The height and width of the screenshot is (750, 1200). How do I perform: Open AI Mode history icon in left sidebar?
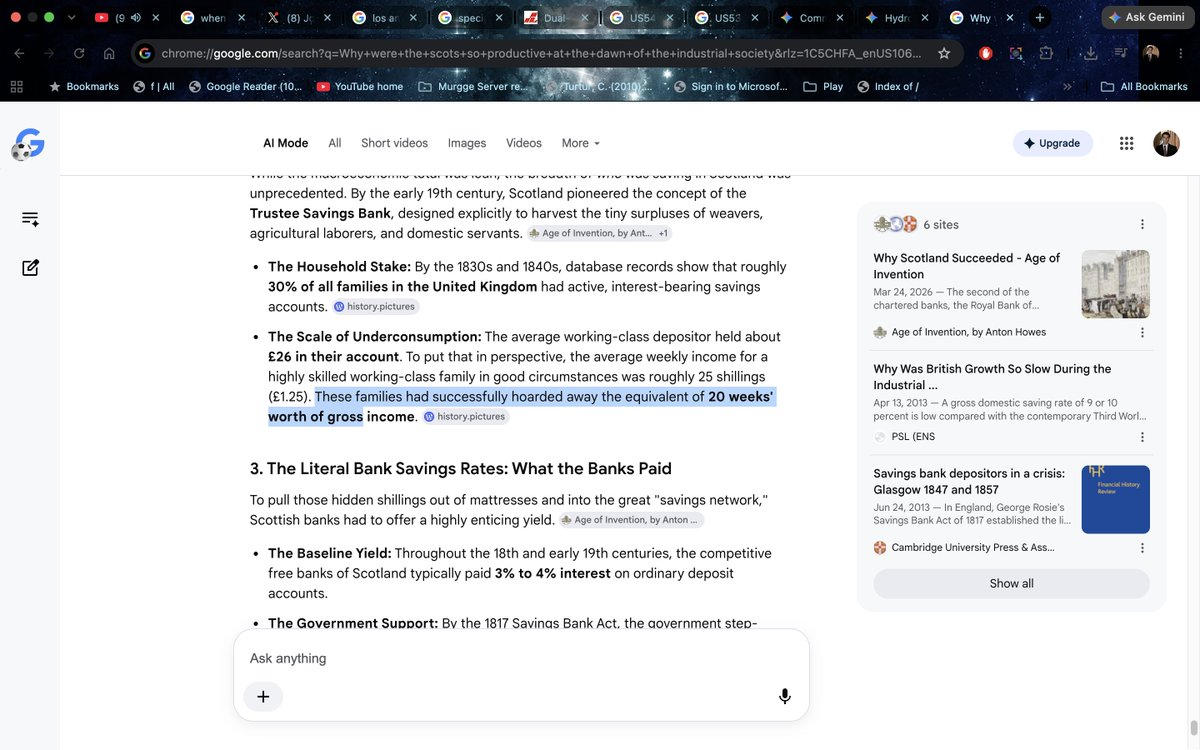click(x=30, y=219)
